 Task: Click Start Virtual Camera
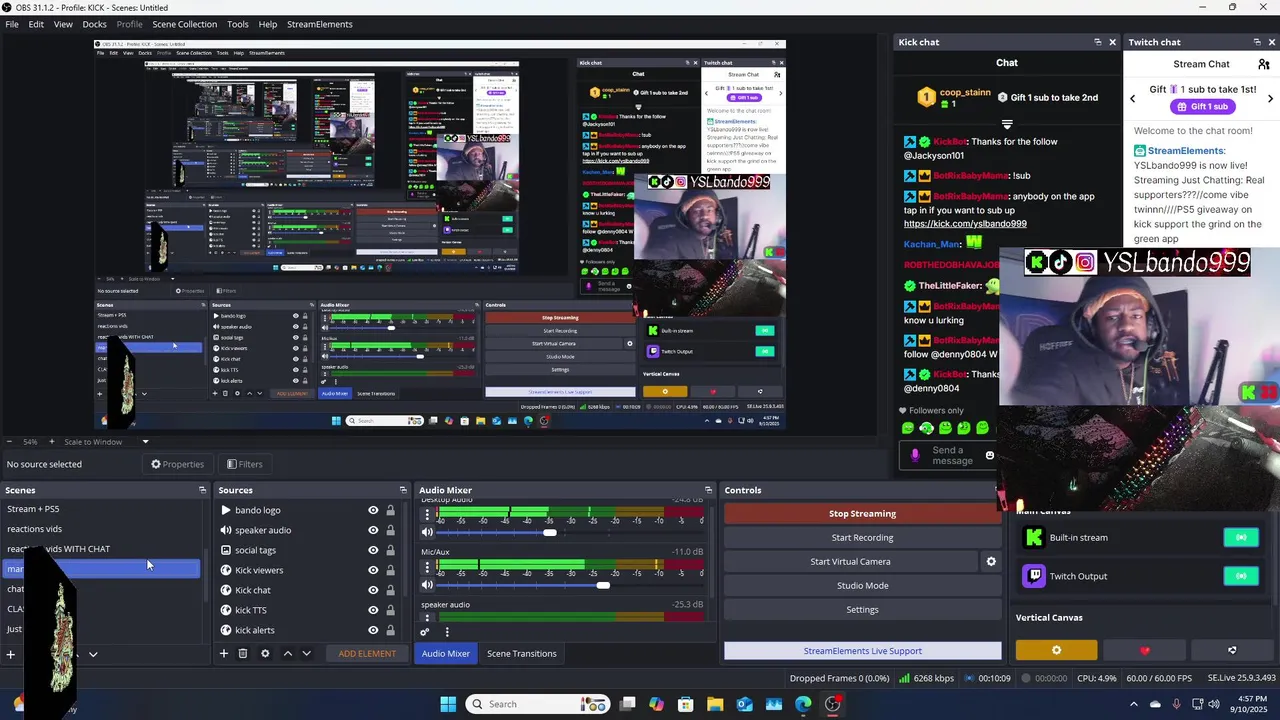(x=850, y=562)
